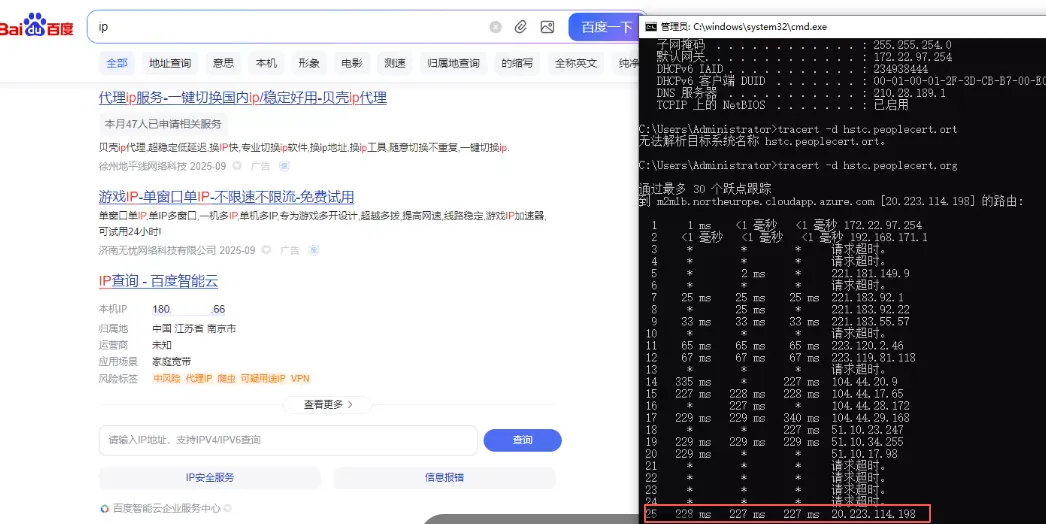Select the 全称英文 filter
The image size is (1046, 524).
576,63
